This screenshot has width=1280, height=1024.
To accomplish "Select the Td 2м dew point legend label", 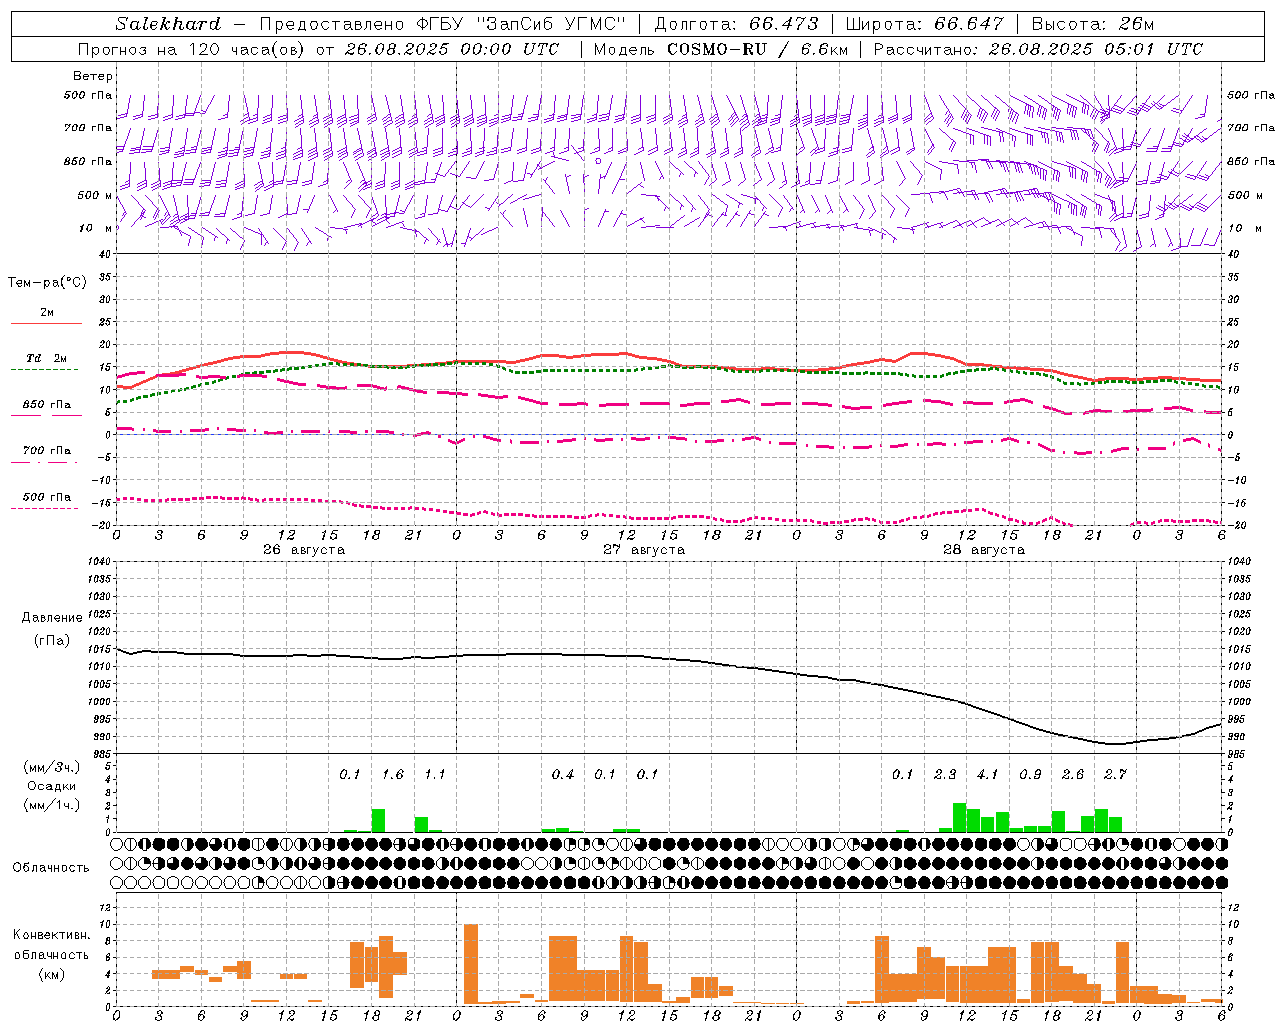I will click(x=47, y=358).
